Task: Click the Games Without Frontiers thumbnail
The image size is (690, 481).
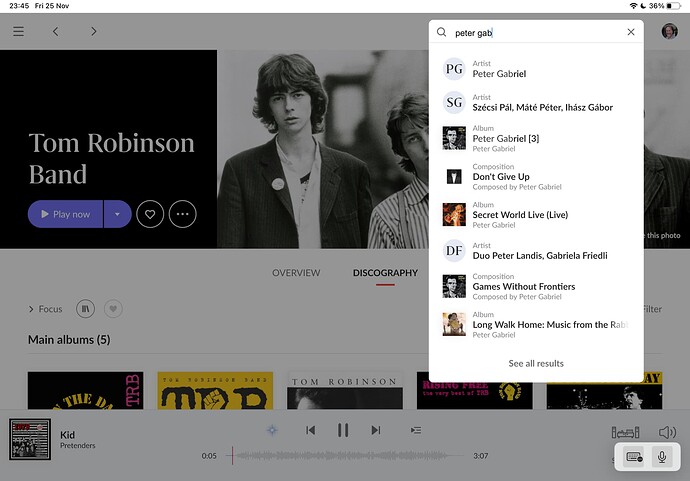Action: tap(454, 286)
